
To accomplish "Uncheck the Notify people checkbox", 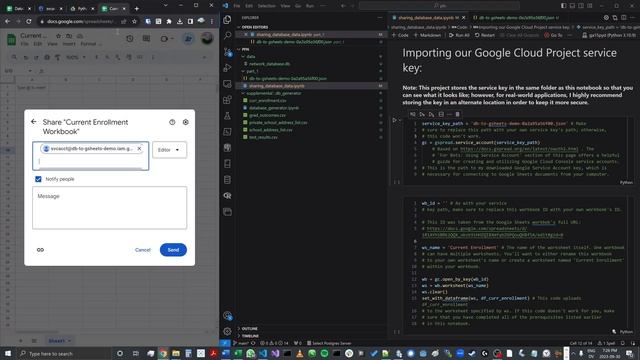I will point(38,179).
